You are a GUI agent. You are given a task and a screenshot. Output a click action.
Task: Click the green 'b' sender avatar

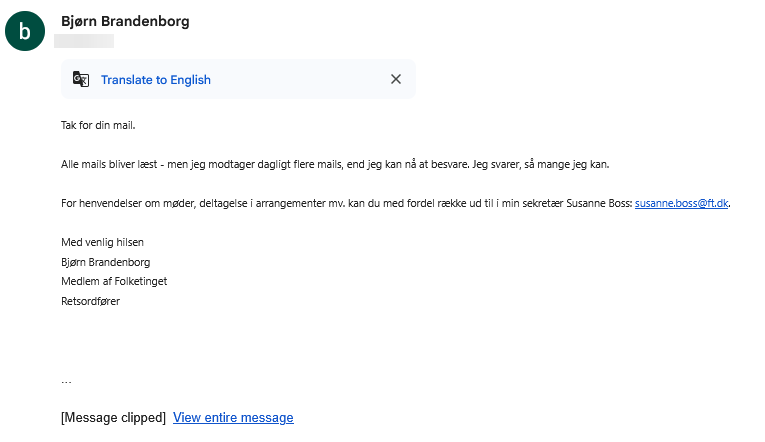coord(25,31)
